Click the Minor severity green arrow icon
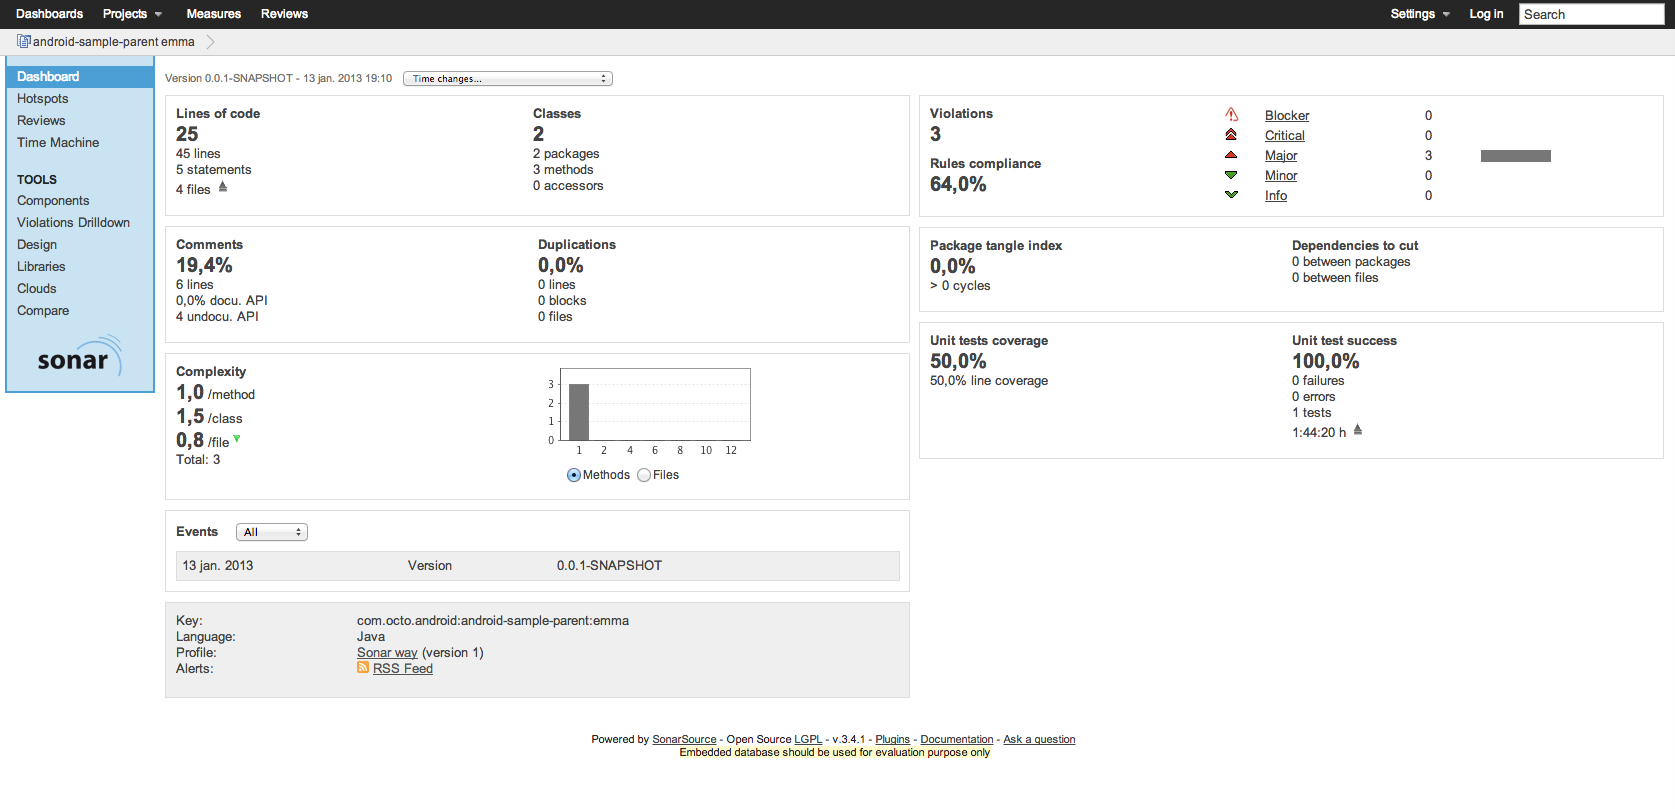Screen dimensions: 1675x809 click(x=1231, y=175)
